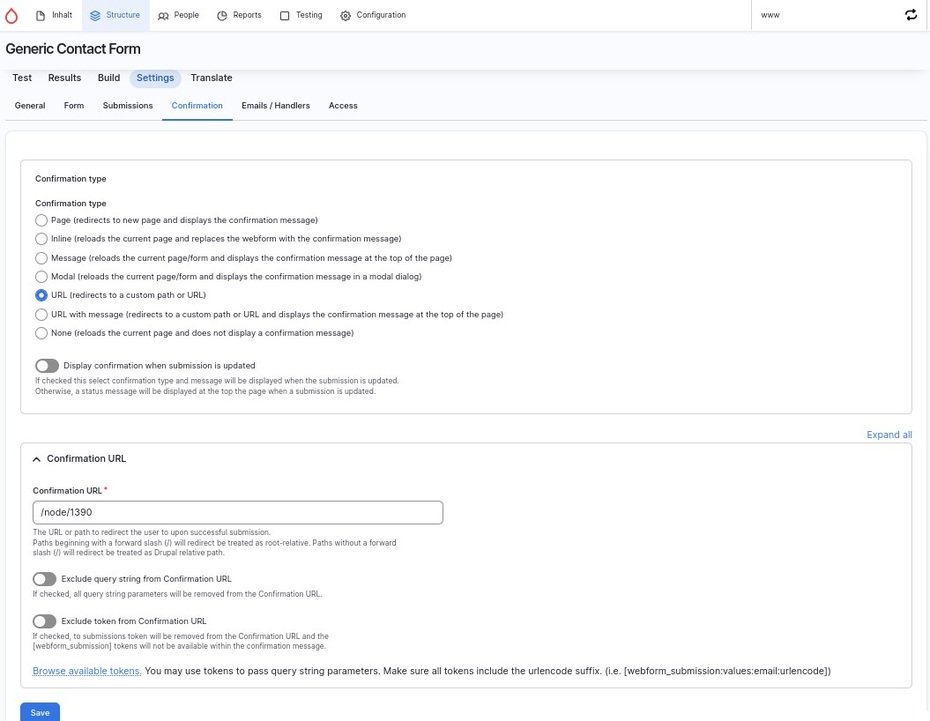Click the Confirmation URL text field
This screenshot has width=930, height=721.
click(x=238, y=513)
